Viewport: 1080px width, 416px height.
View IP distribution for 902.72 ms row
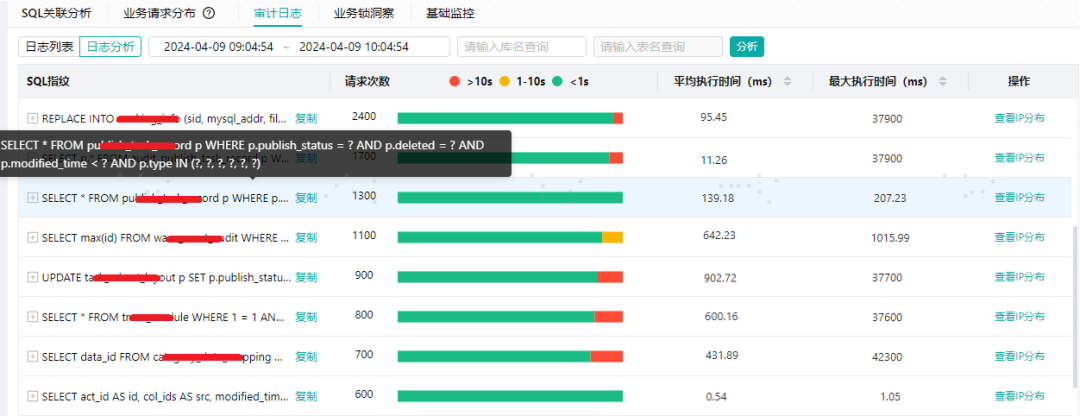pos(1019,277)
